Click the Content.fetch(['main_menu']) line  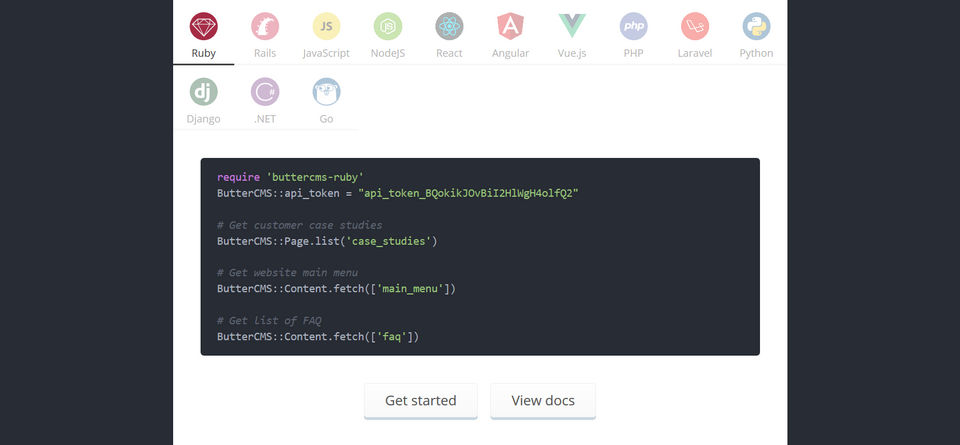336,289
